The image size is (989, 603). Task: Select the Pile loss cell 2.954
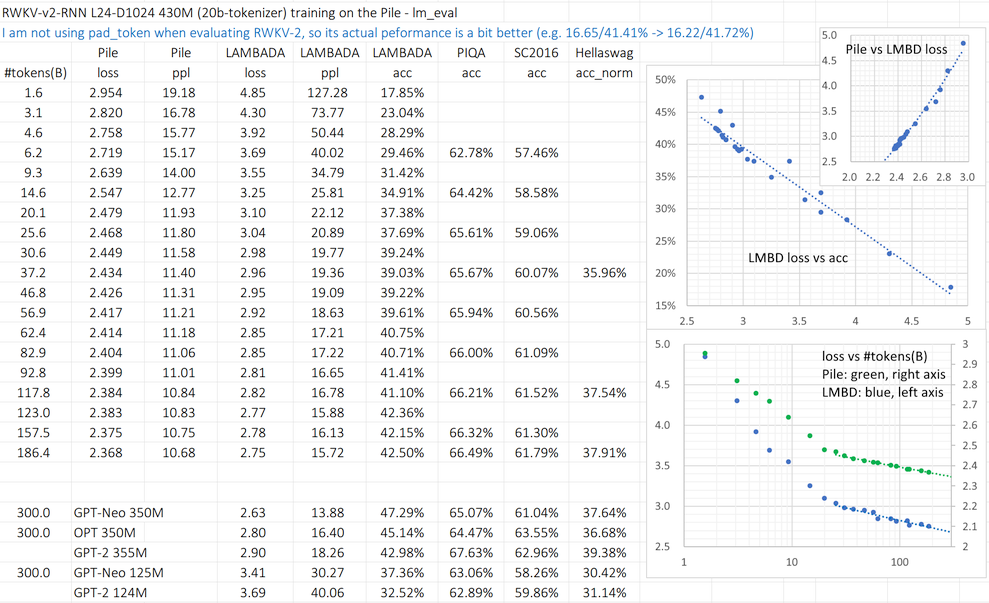click(x=114, y=92)
